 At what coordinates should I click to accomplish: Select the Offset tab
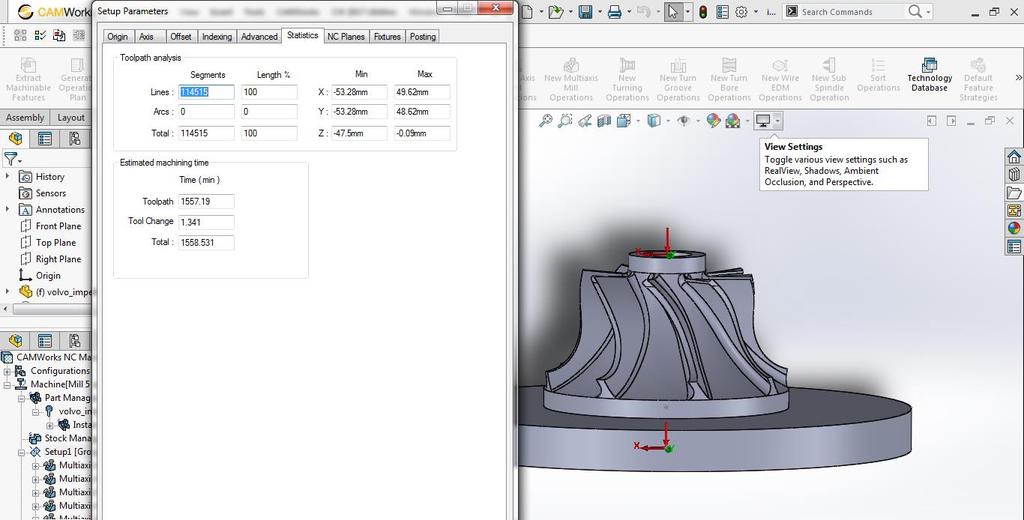[x=181, y=37]
